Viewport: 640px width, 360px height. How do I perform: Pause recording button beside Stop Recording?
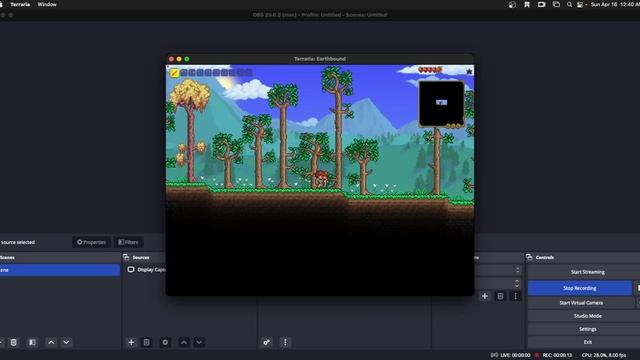tap(637, 288)
